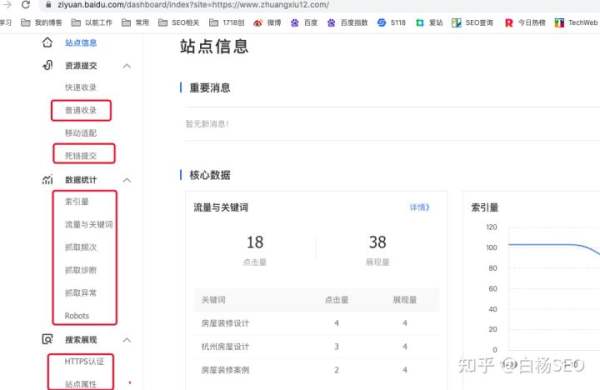Select 普通收录 in sidebar
Image resolution: width=600 pixels, height=390 pixels.
pyautogui.click(x=81, y=110)
